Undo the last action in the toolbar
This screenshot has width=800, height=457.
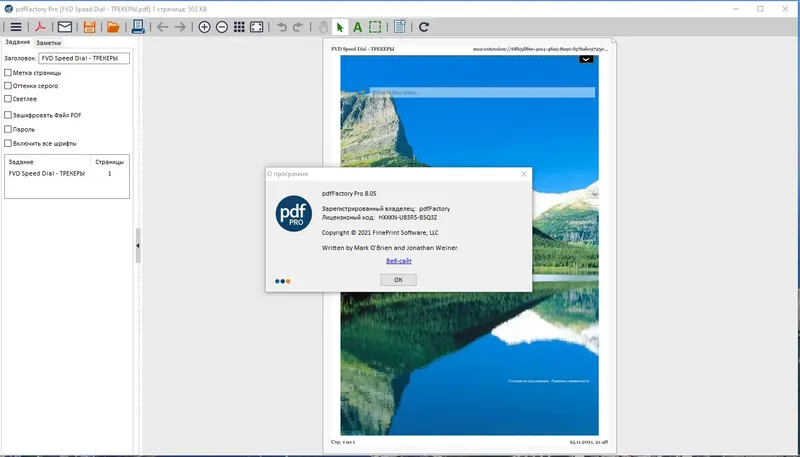click(x=282, y=27)
